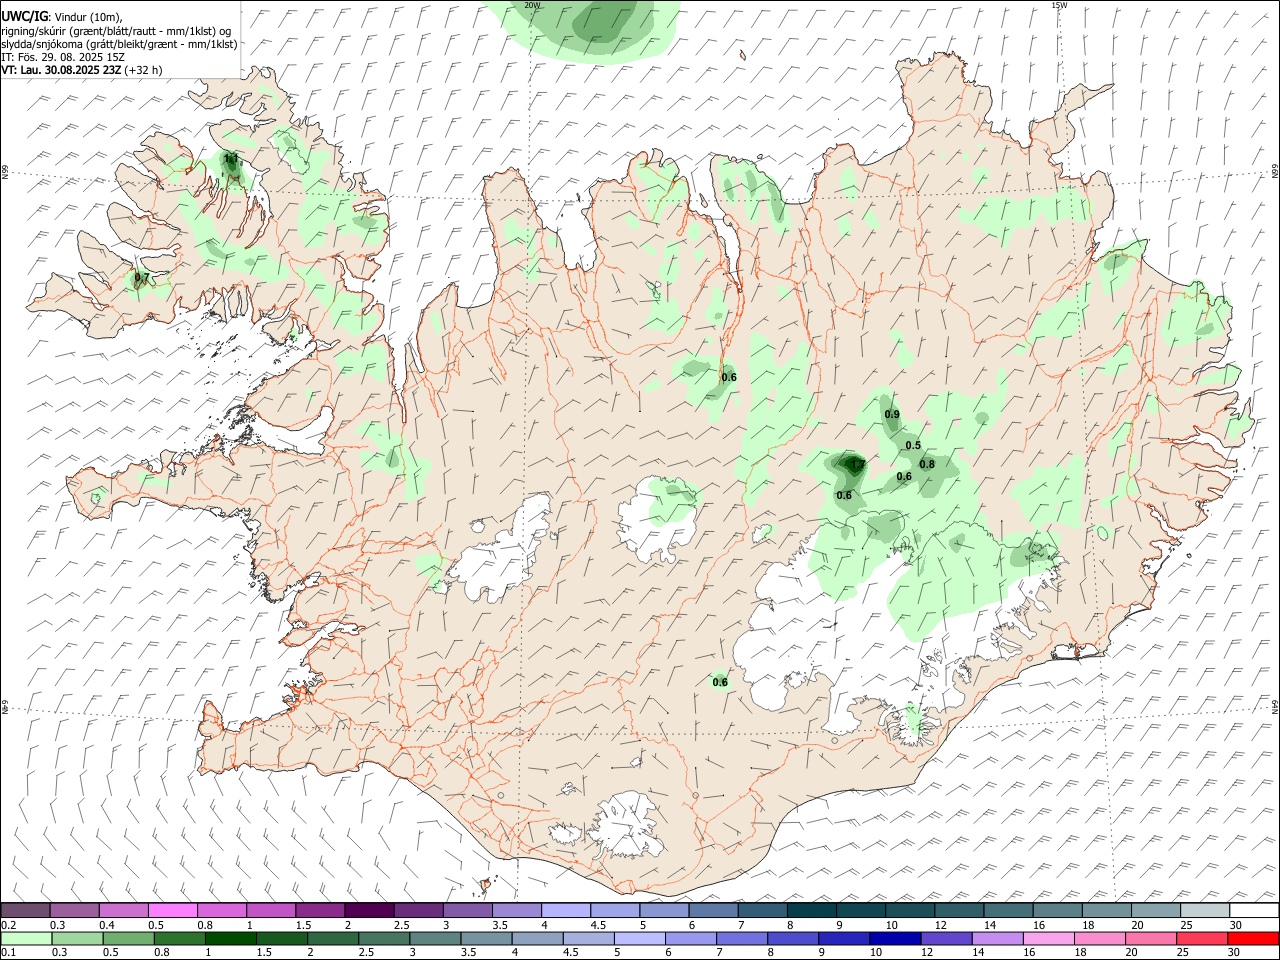Viewport: 1280px width, 960px height.
Task: Click the 0.5 precipitation value on the map
Action: 913,445
